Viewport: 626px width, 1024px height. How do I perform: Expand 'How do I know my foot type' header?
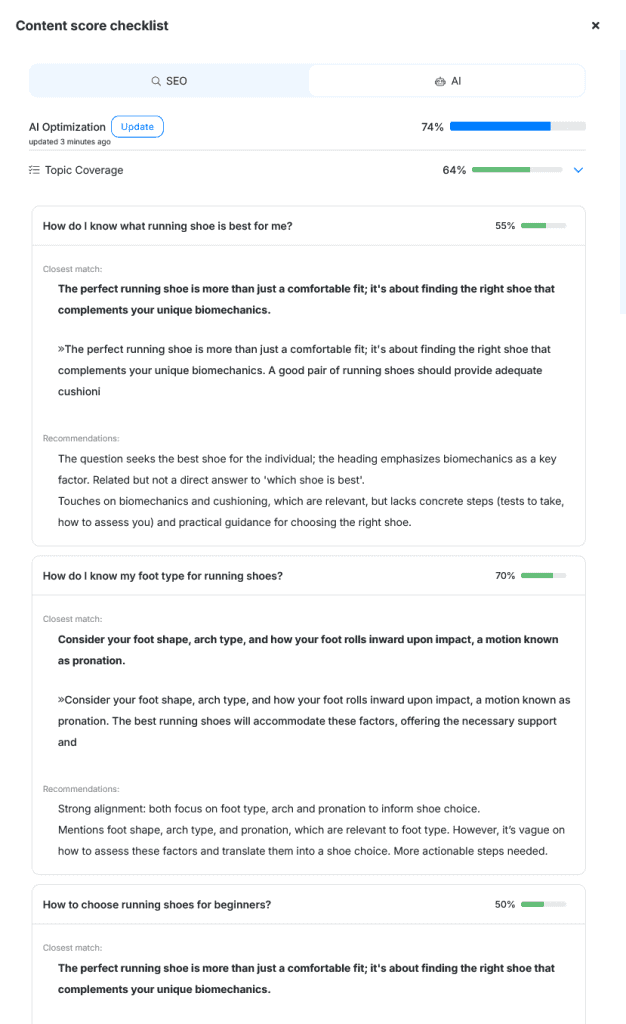point(163,576)
